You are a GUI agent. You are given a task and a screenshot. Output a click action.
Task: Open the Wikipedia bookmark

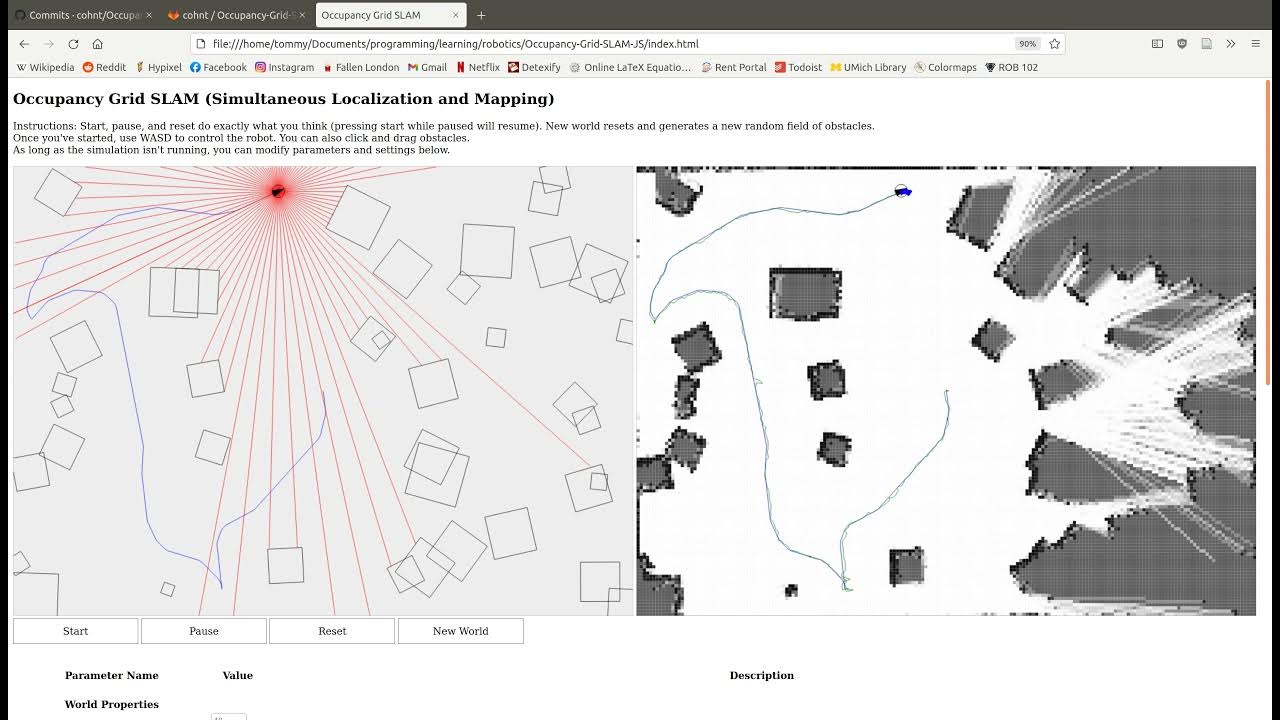(x=46, y=67)
